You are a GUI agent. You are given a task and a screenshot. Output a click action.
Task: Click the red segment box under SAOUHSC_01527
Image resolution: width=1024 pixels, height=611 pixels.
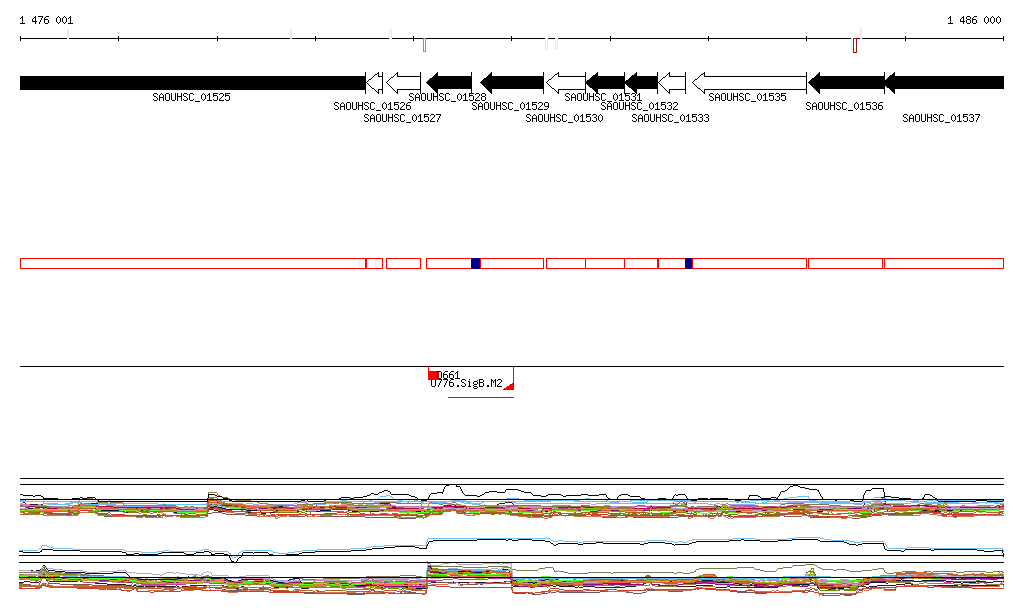coord(404,264)
